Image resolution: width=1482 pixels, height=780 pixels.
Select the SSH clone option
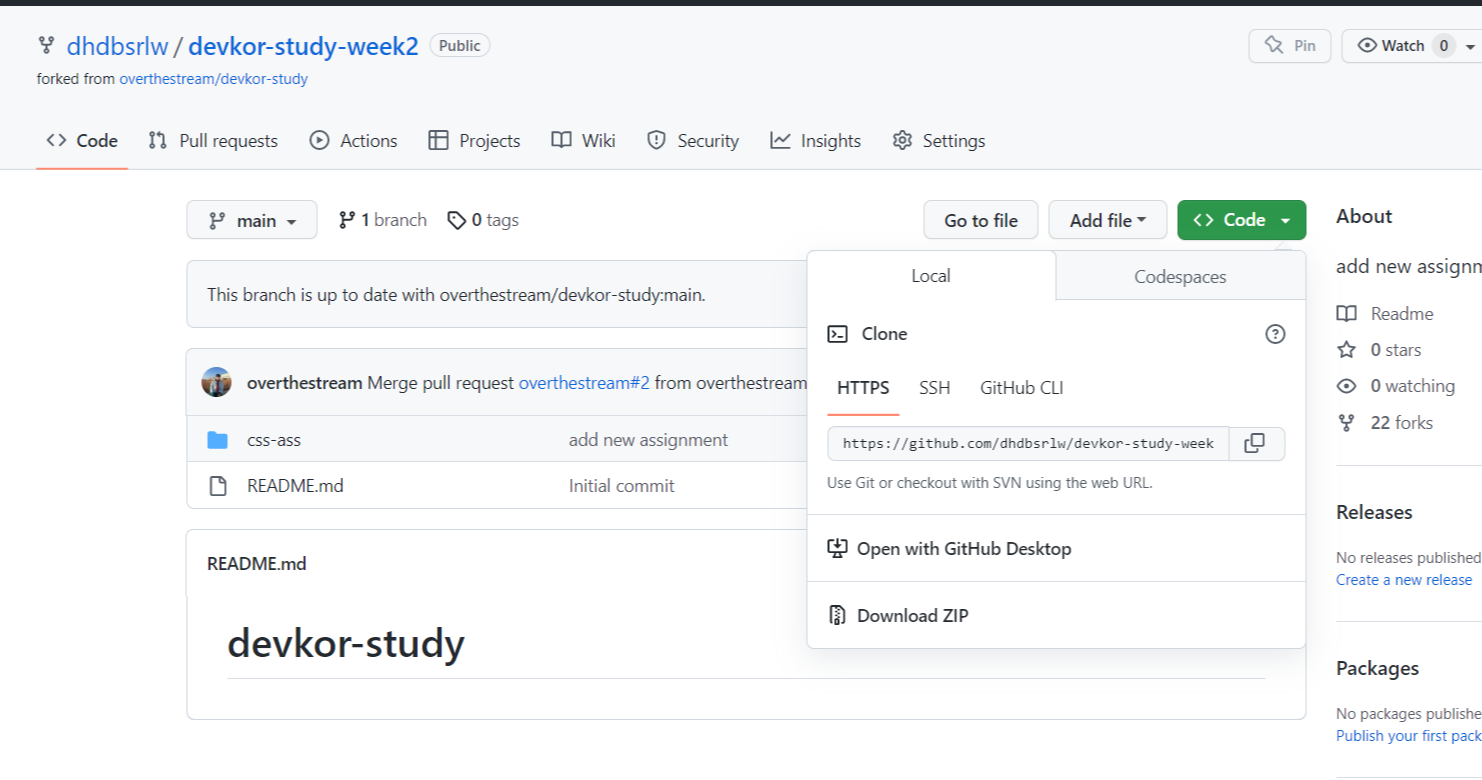coord(935,388)
